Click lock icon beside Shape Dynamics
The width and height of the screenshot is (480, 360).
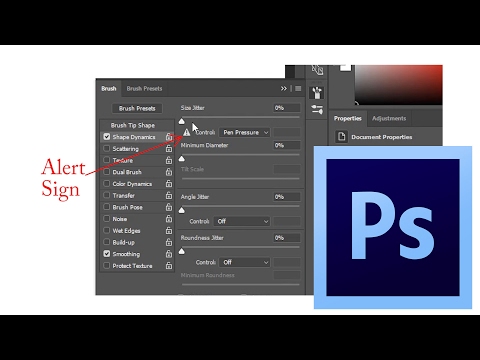[169, 137]
